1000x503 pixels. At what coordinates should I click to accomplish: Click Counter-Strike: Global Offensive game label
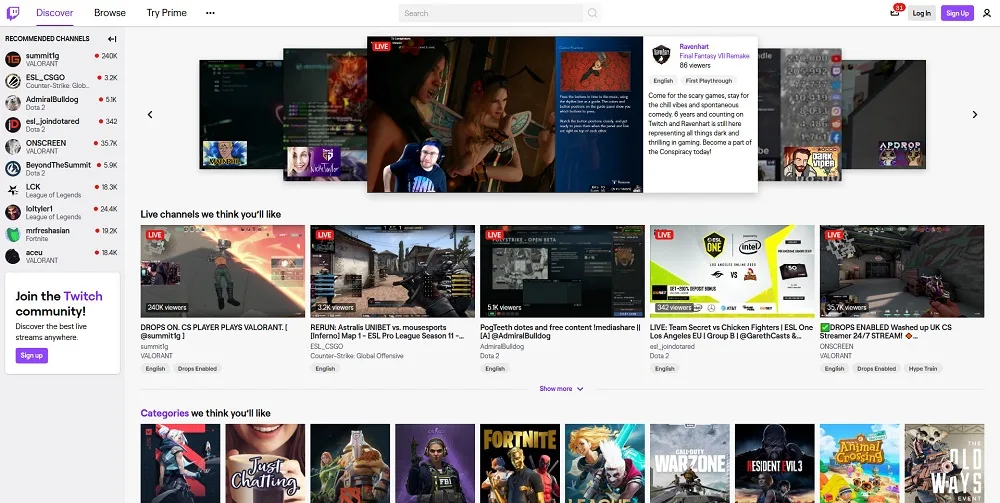coord(357,356)
